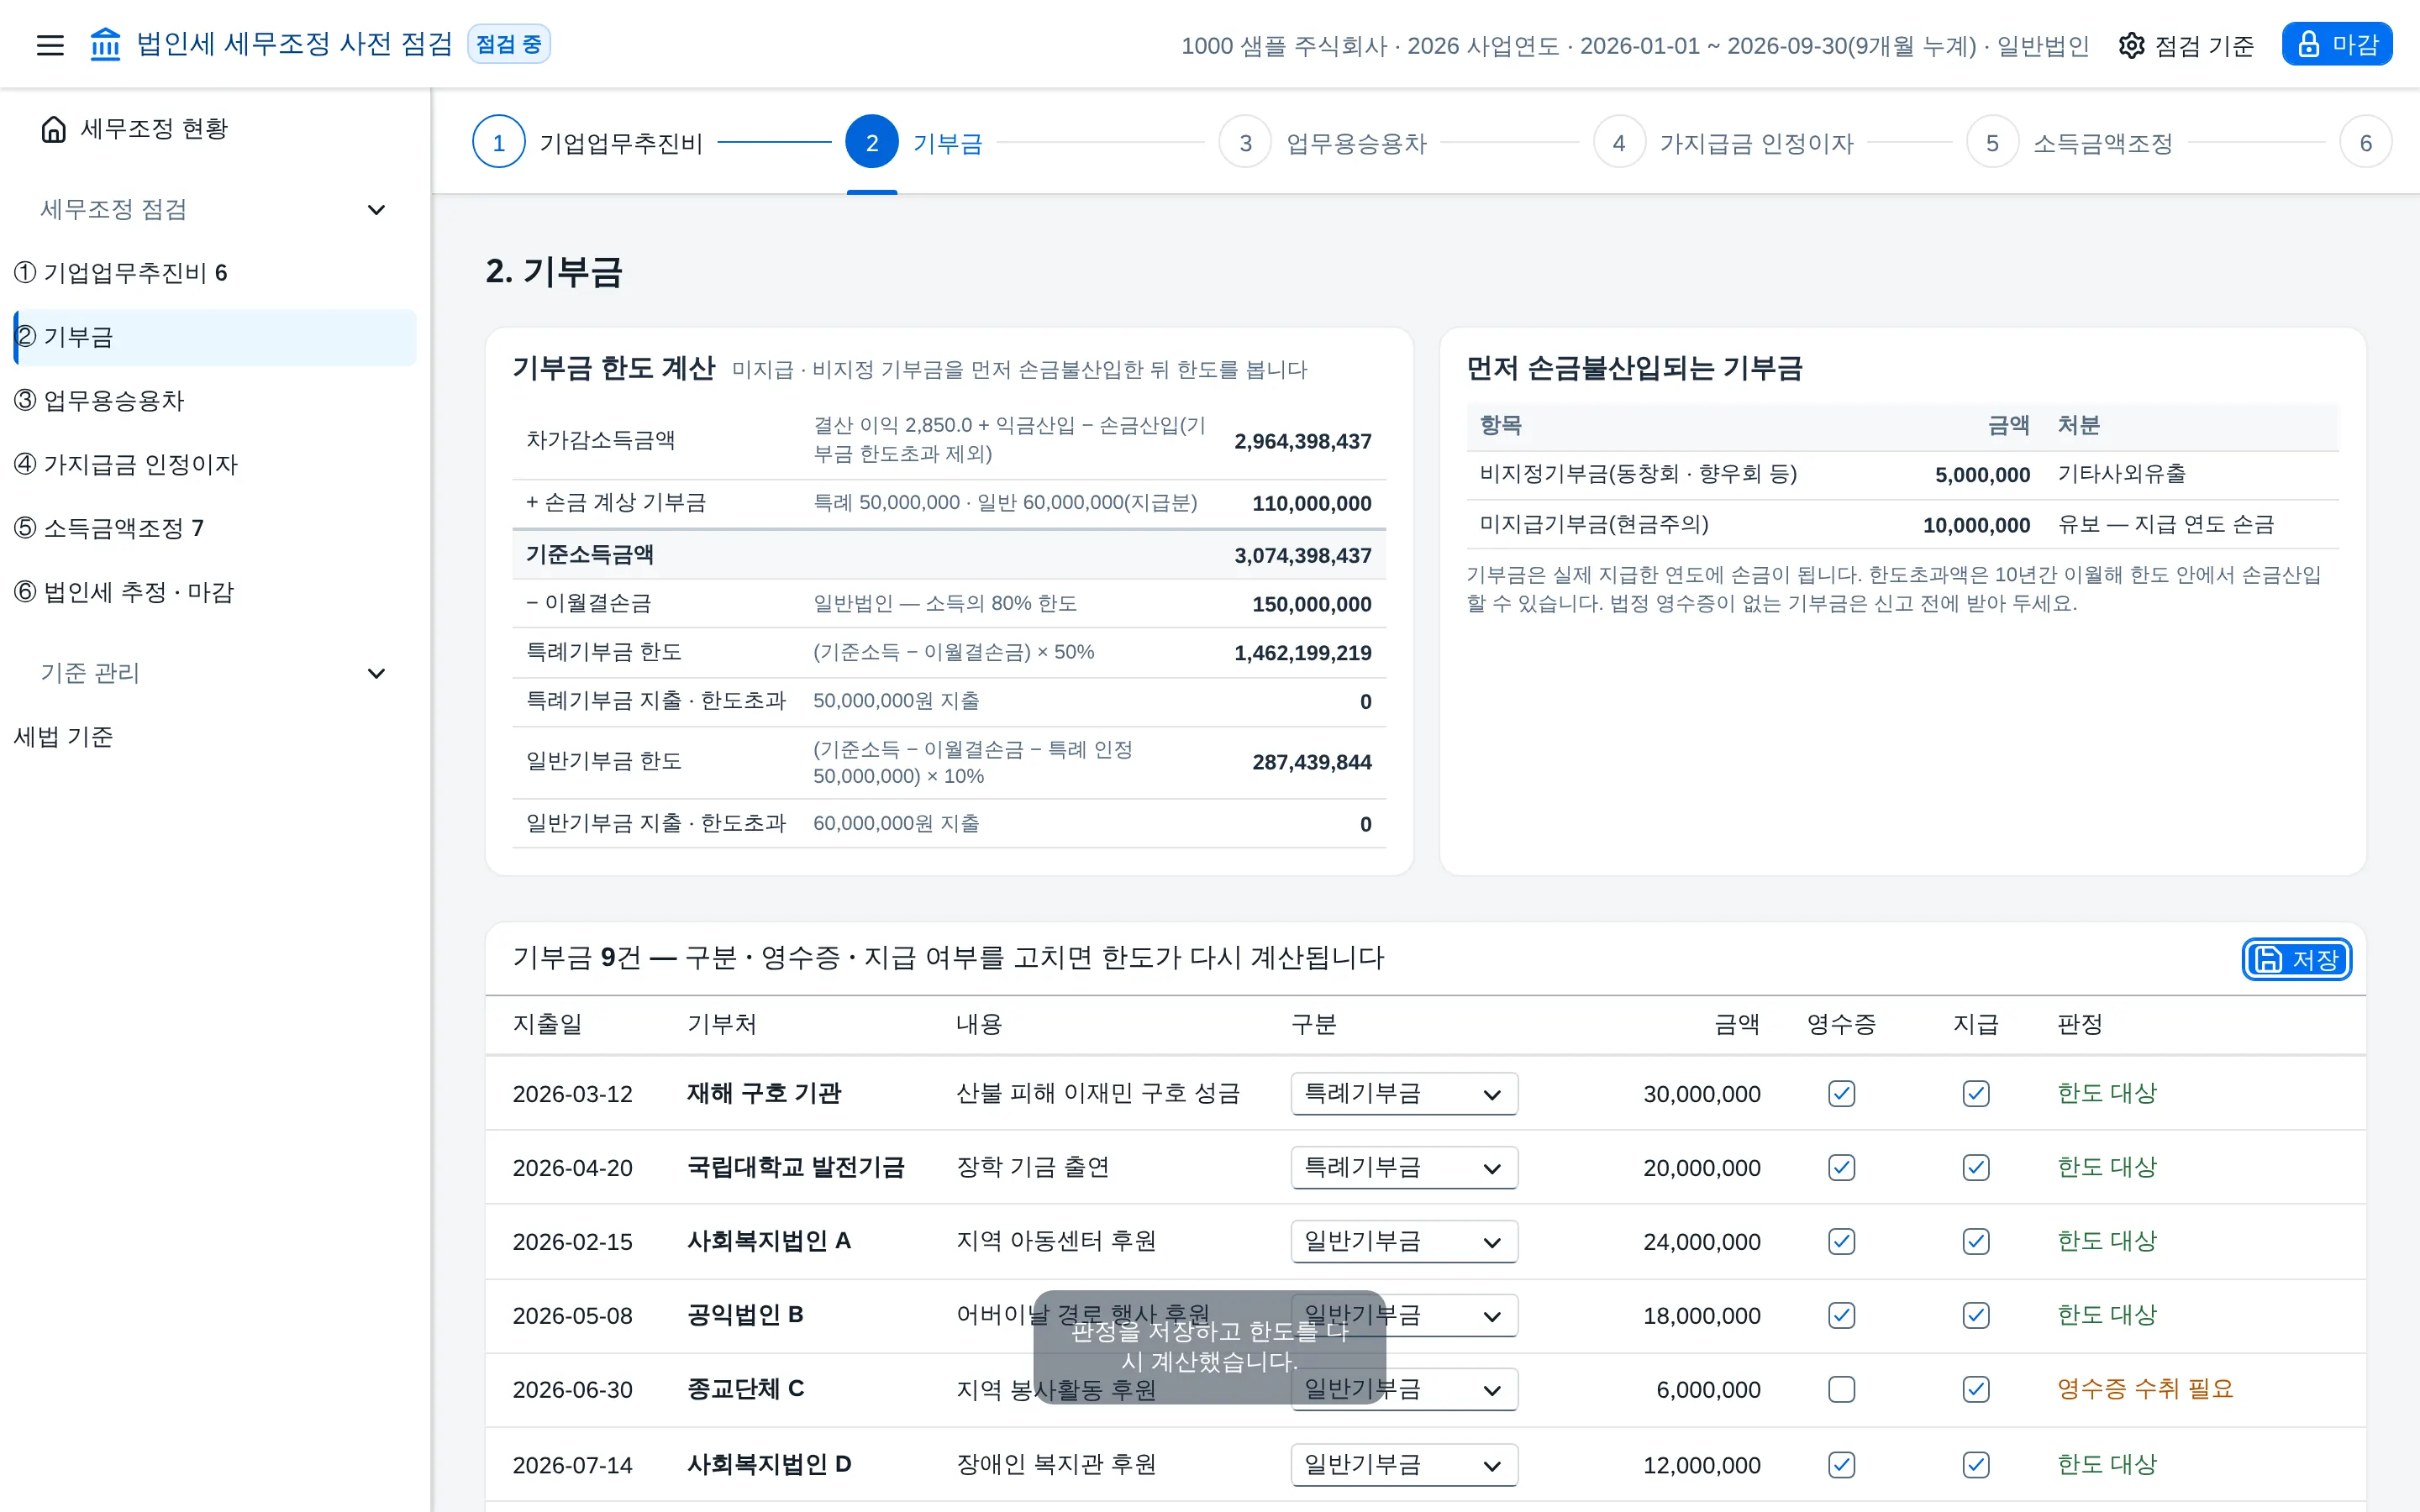Select the active ② 기부금 sidebar item
Image resolution: width=2420 pixels, height=1512 pixels.
215,337
